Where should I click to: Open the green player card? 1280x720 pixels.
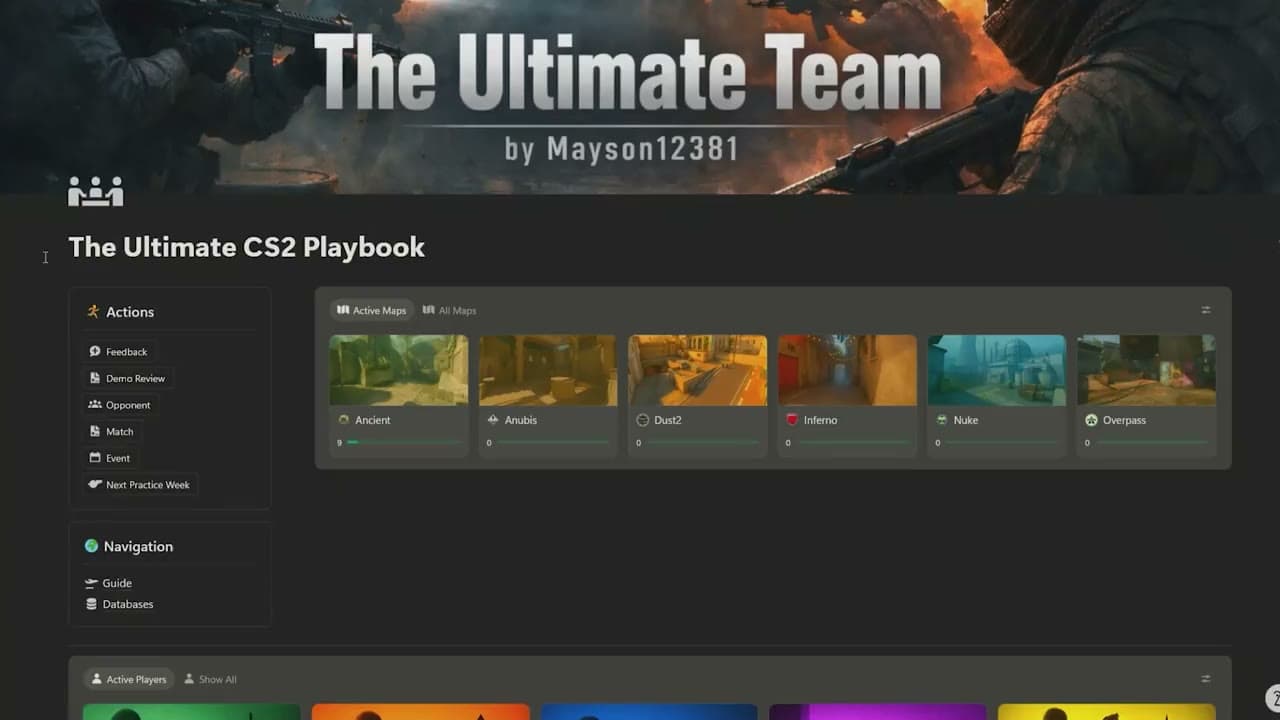click(x=191, y=712)
